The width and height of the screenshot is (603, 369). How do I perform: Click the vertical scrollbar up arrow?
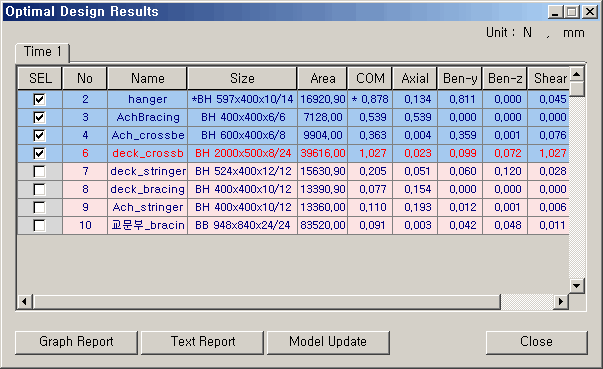point(576,74)
